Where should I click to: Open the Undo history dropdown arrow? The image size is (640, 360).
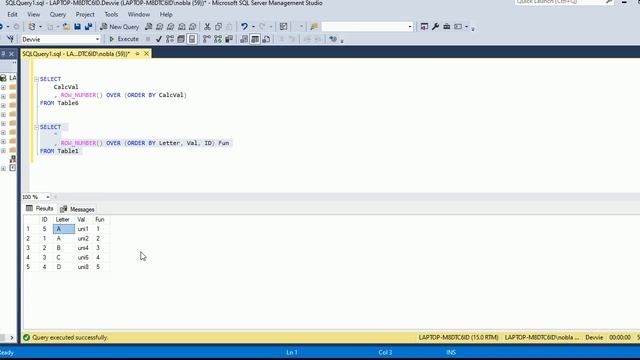coord(253,27)
